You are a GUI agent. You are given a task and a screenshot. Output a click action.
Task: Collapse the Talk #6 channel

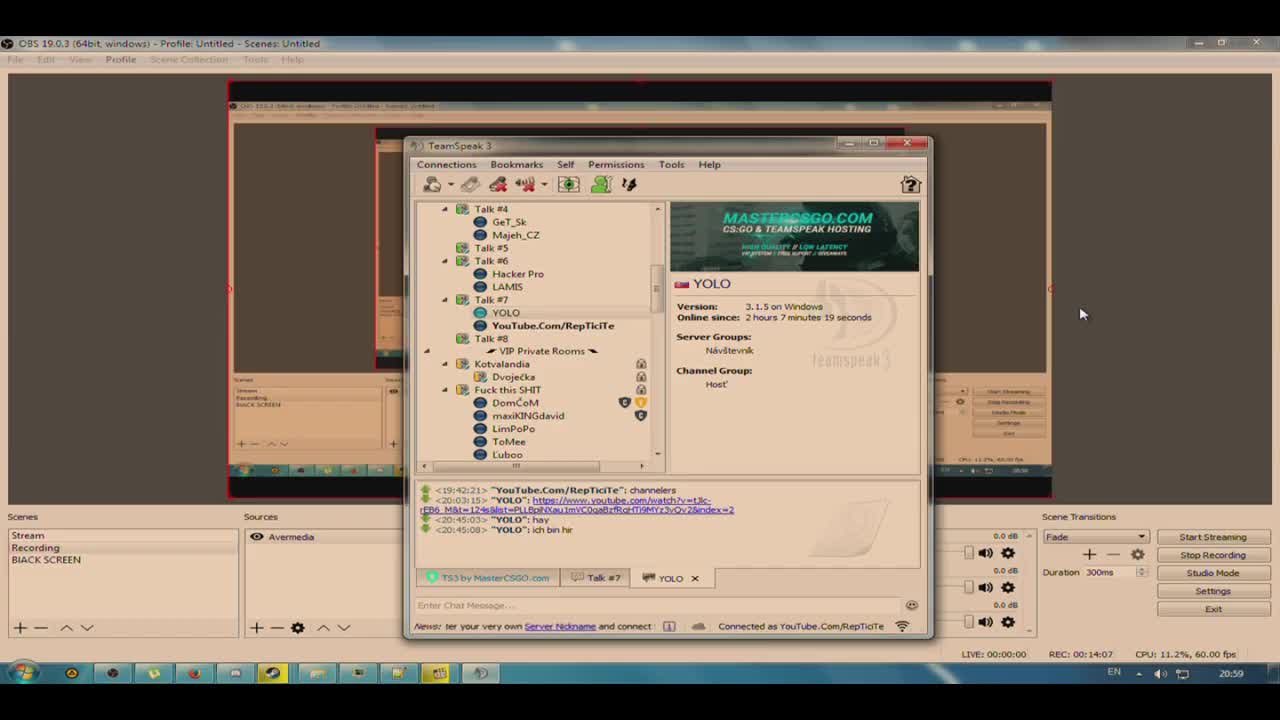(x=445, y=261)
